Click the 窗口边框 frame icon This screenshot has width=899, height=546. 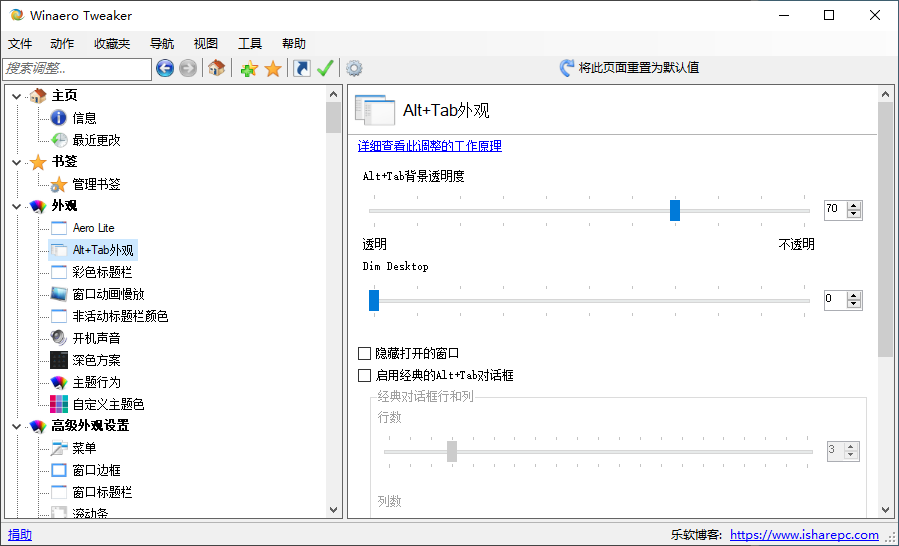tap(58, 470)
